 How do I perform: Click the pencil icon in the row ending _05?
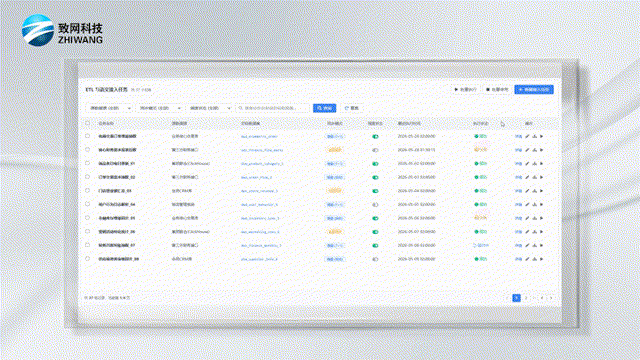click(x=527, y=218)
